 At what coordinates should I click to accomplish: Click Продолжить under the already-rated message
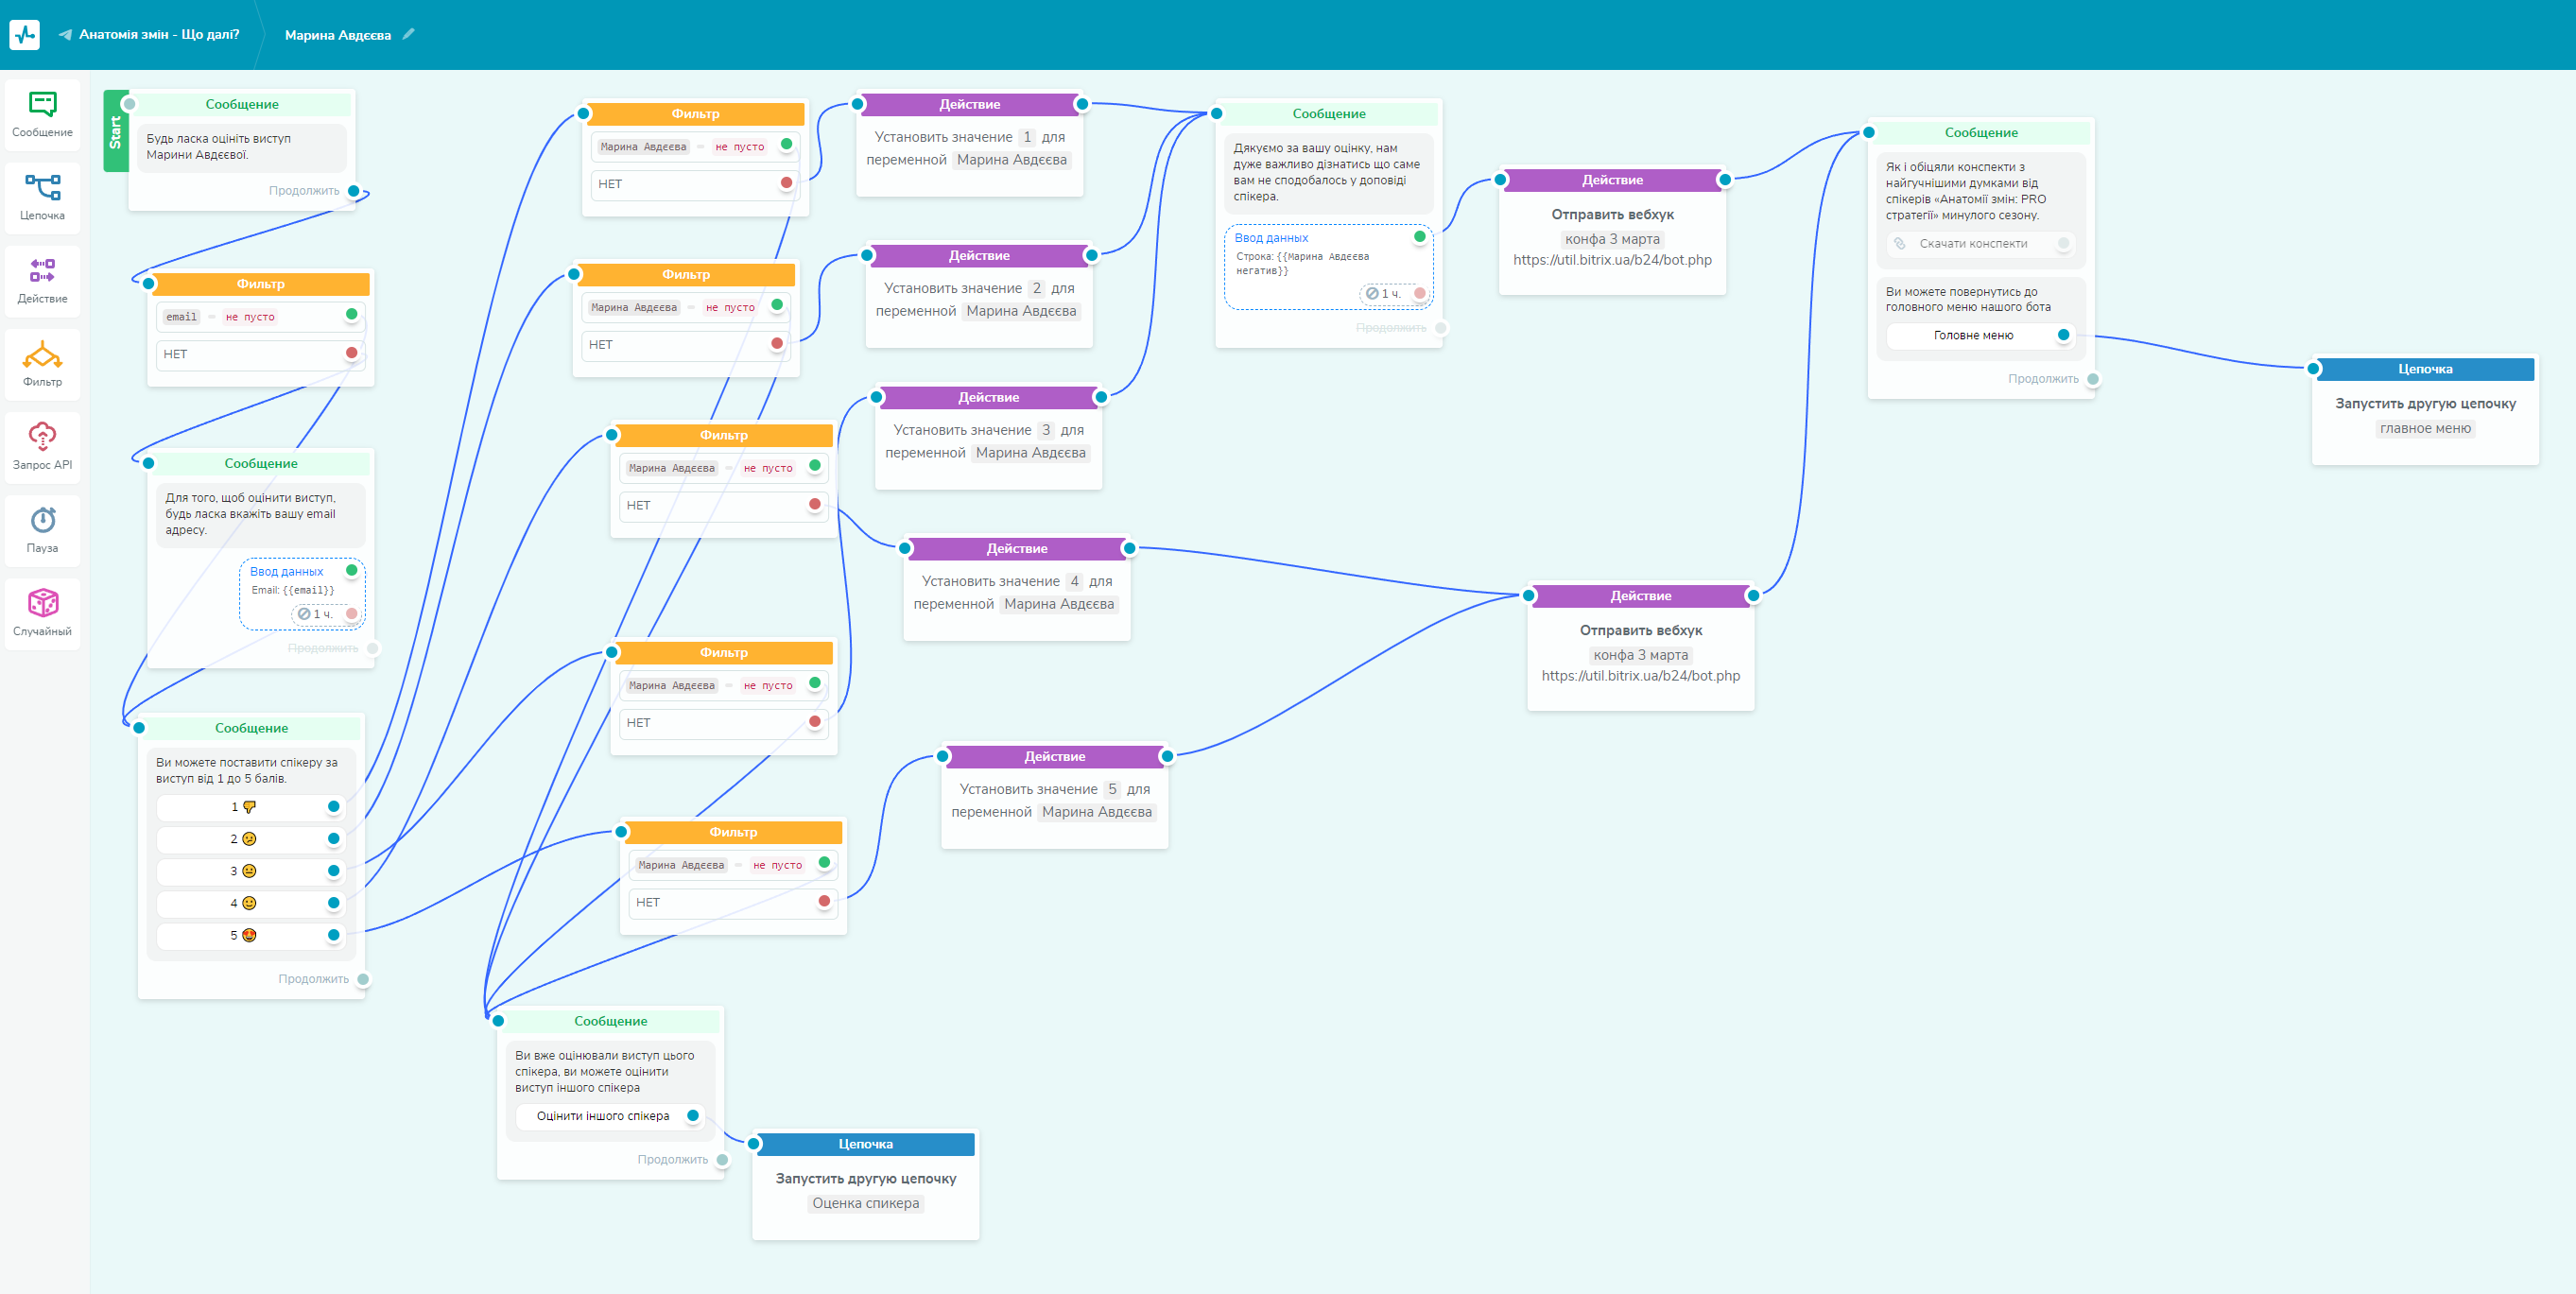point(672,1160)
